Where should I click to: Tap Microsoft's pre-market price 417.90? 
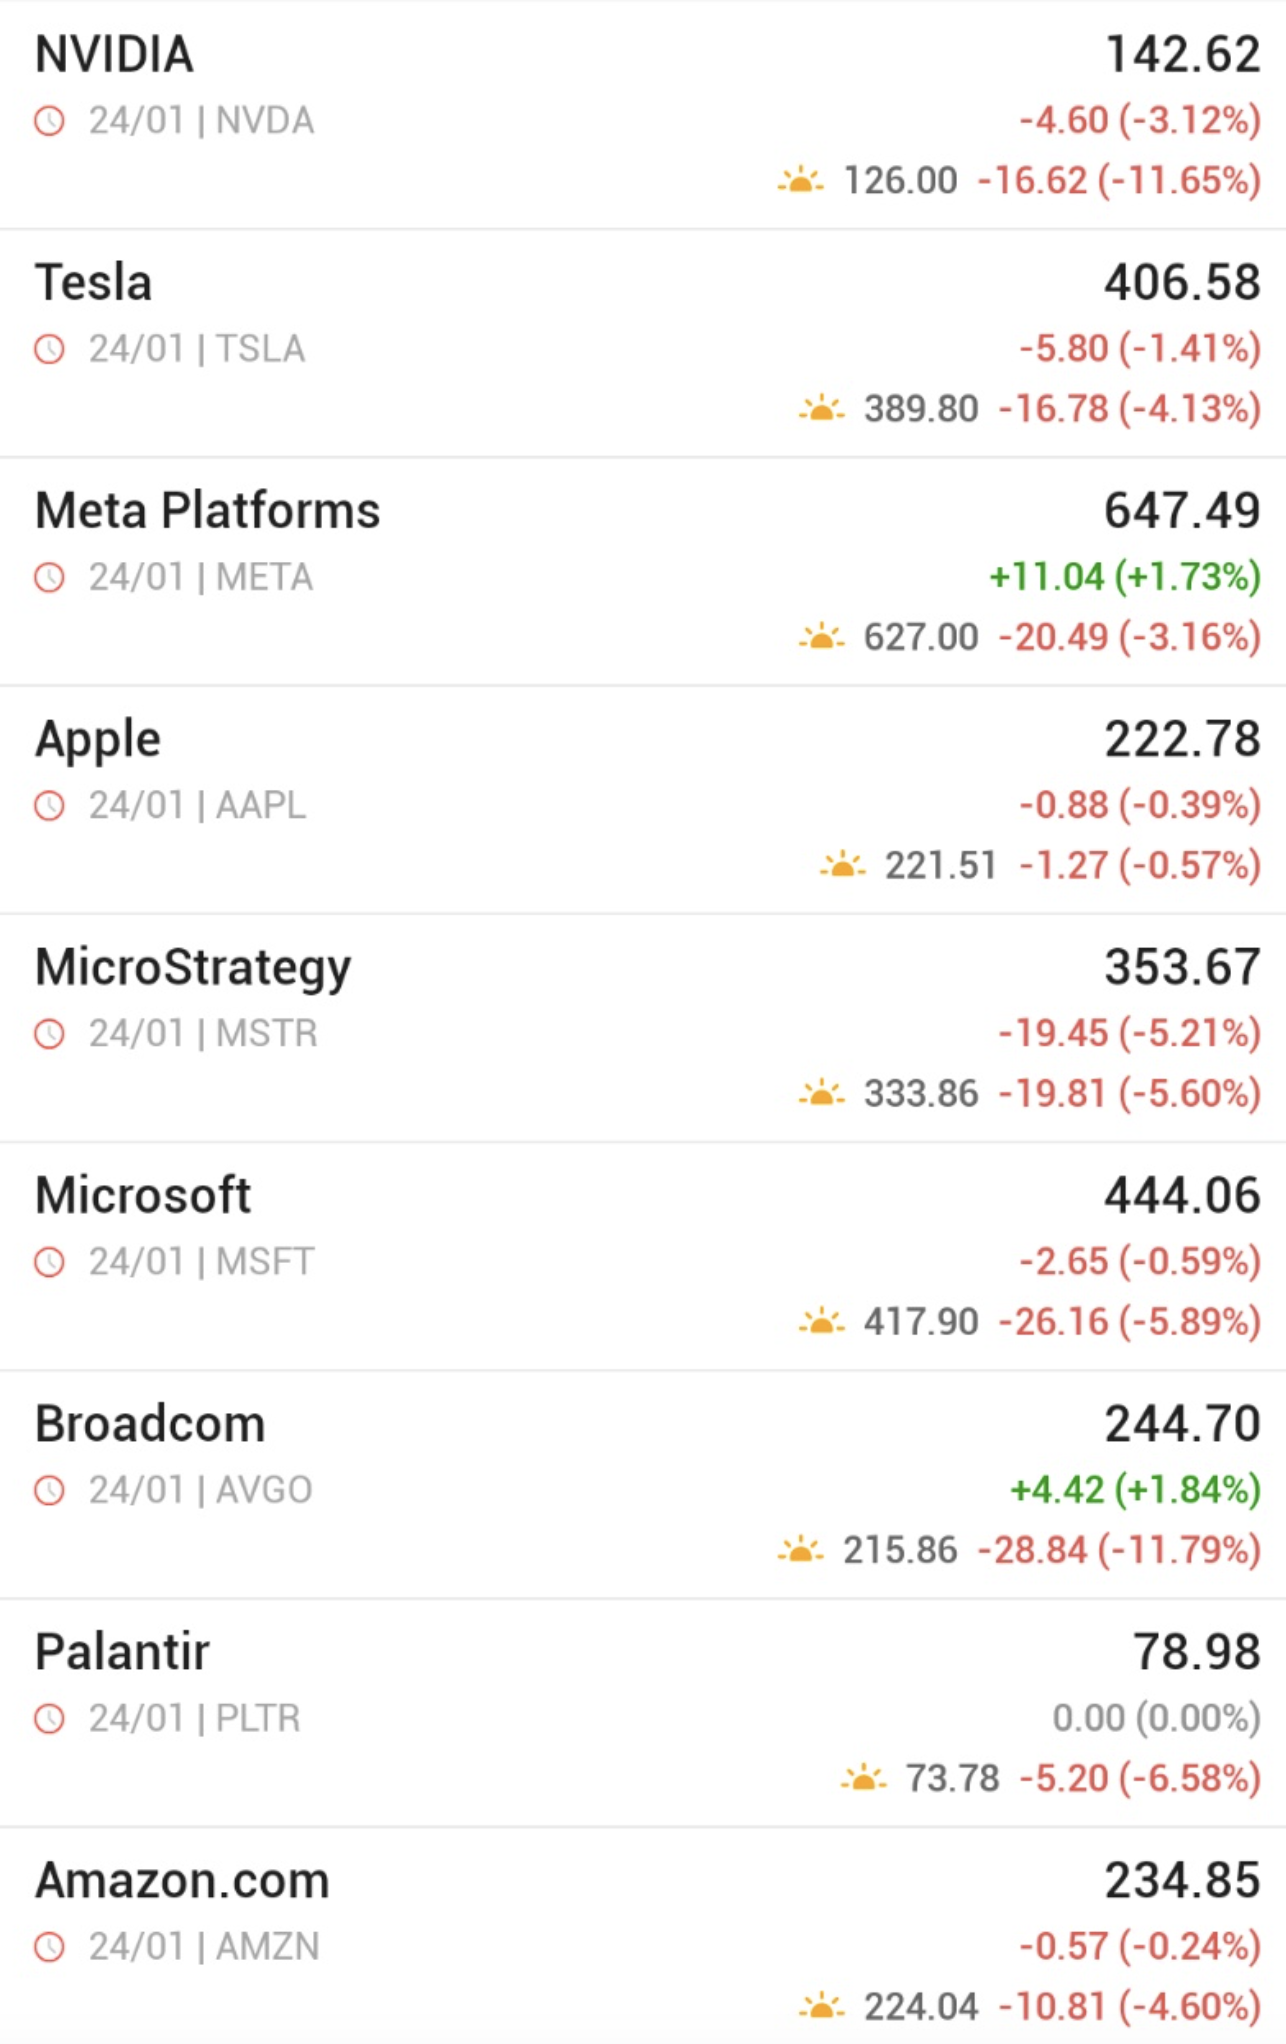pos(921,1321)
